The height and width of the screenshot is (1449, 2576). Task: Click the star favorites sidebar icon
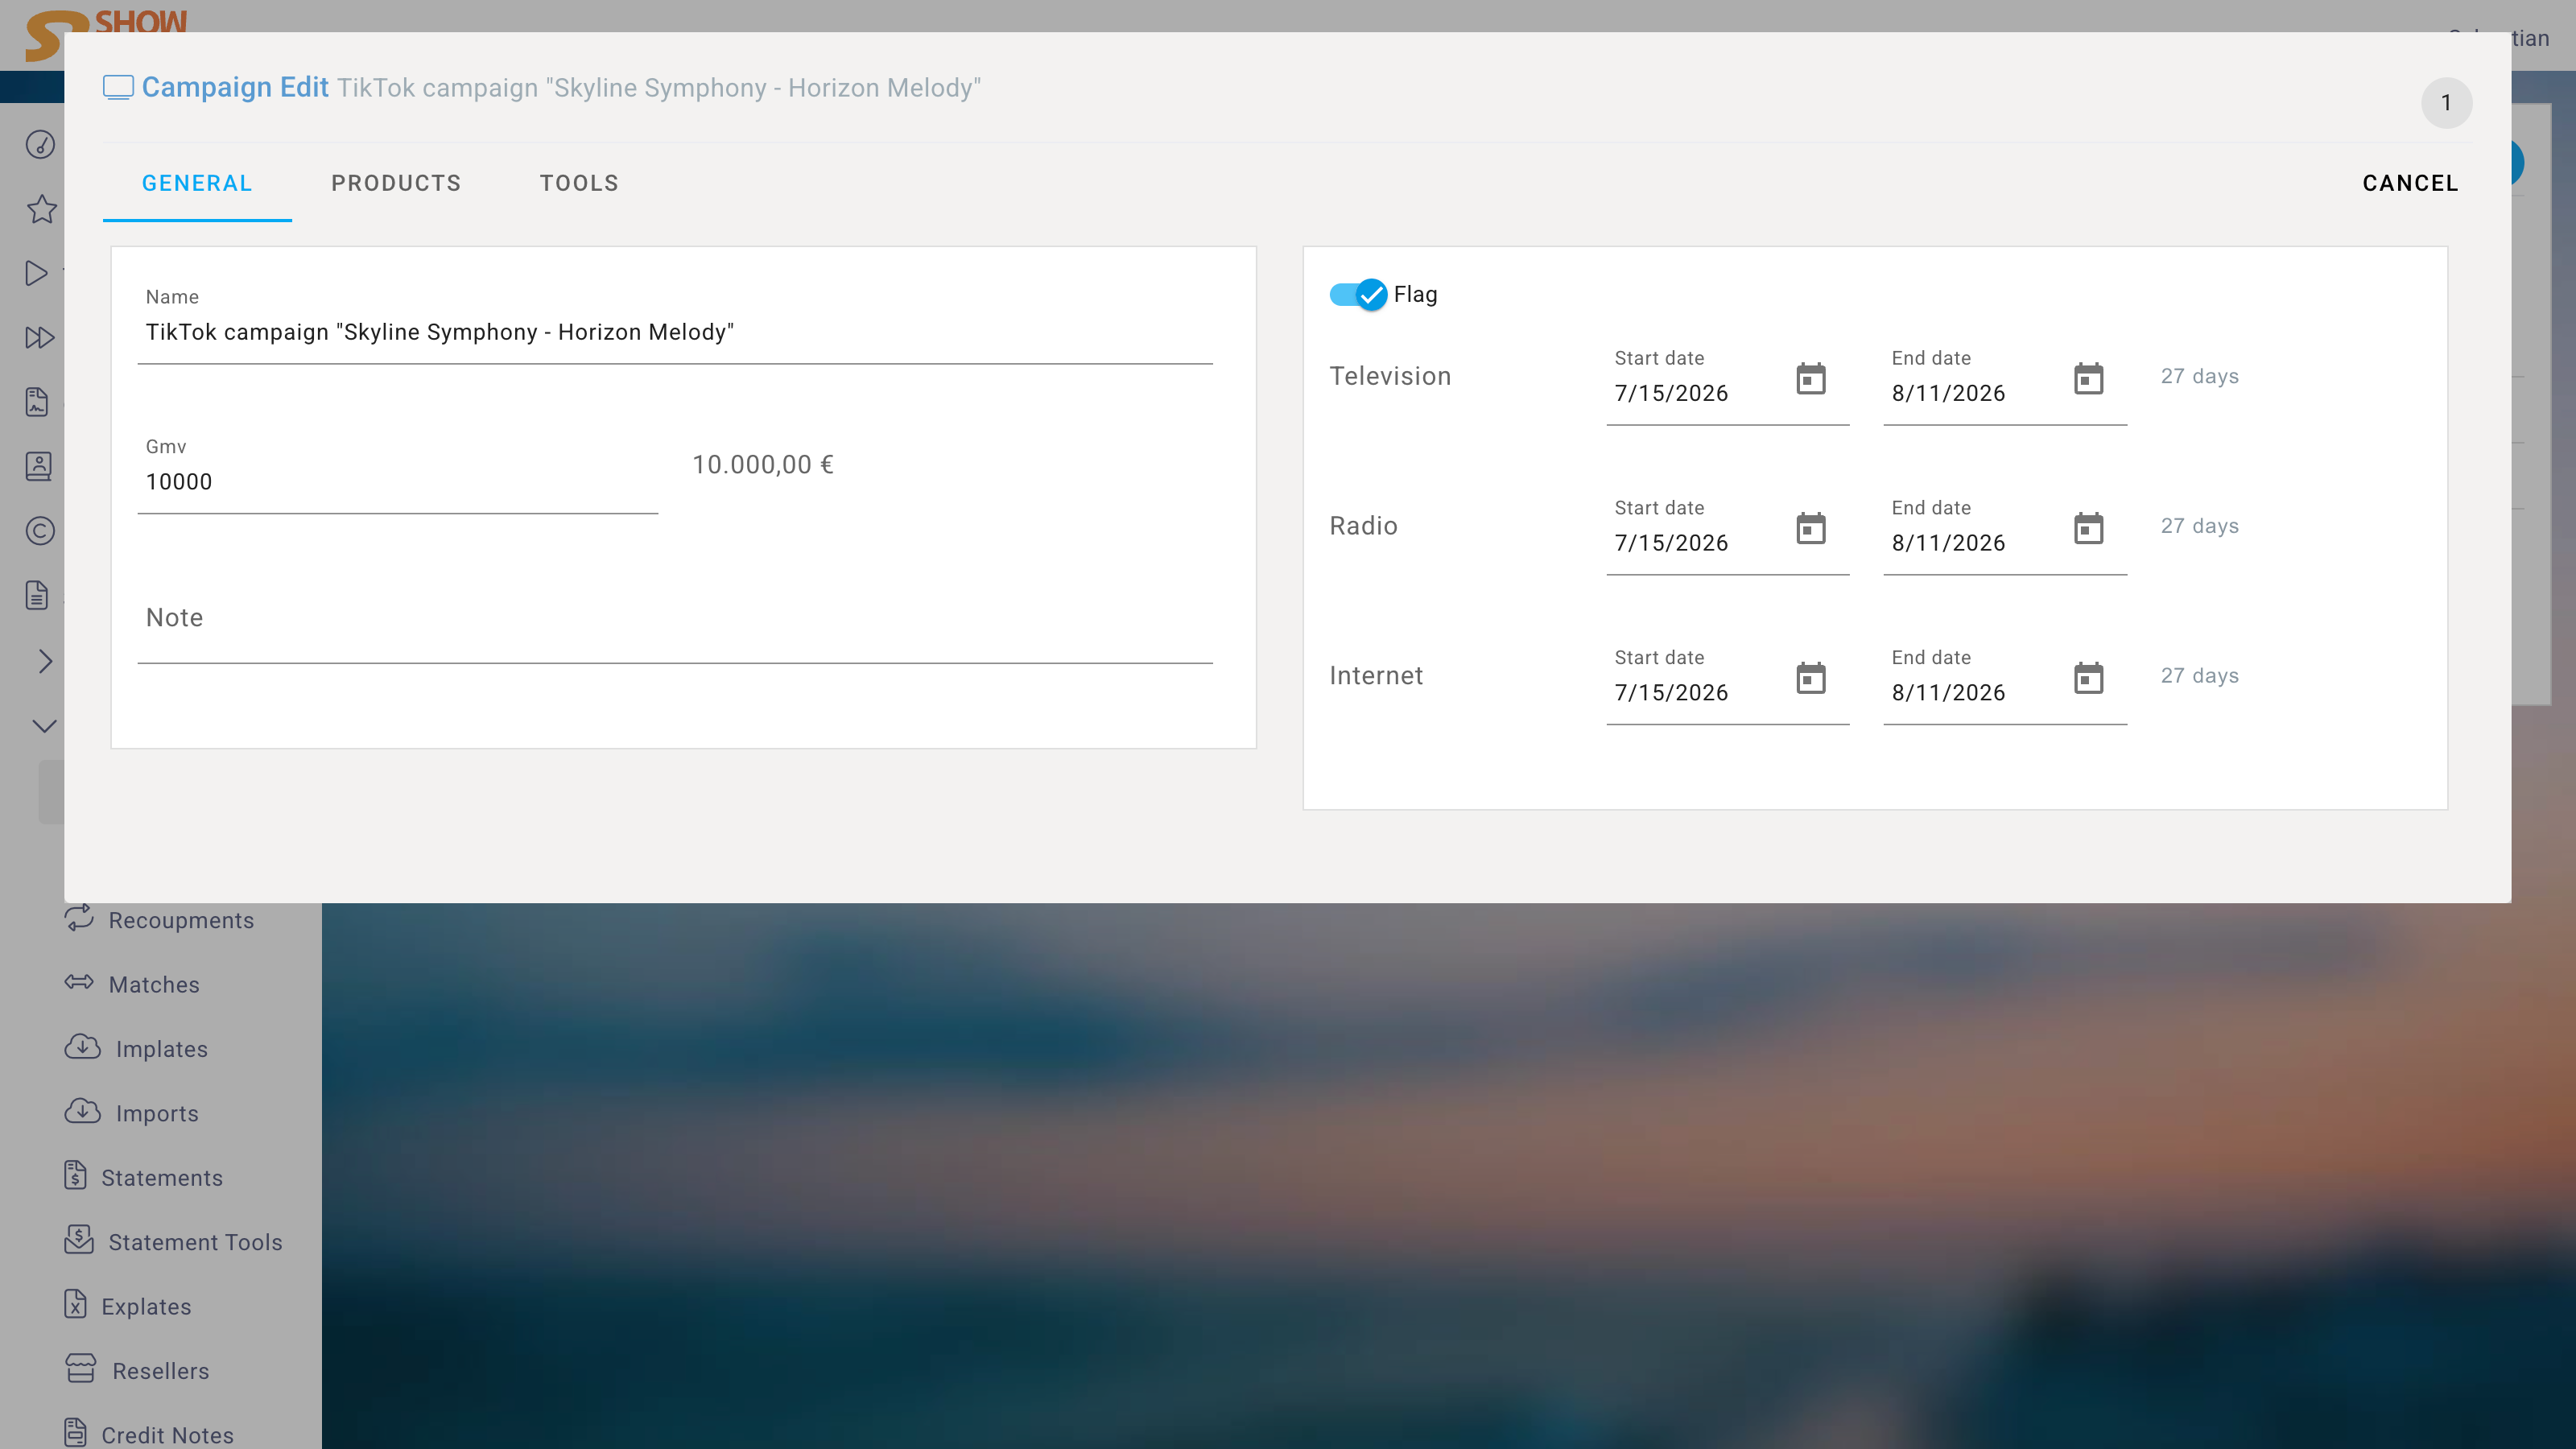click(x=41, y=209)
